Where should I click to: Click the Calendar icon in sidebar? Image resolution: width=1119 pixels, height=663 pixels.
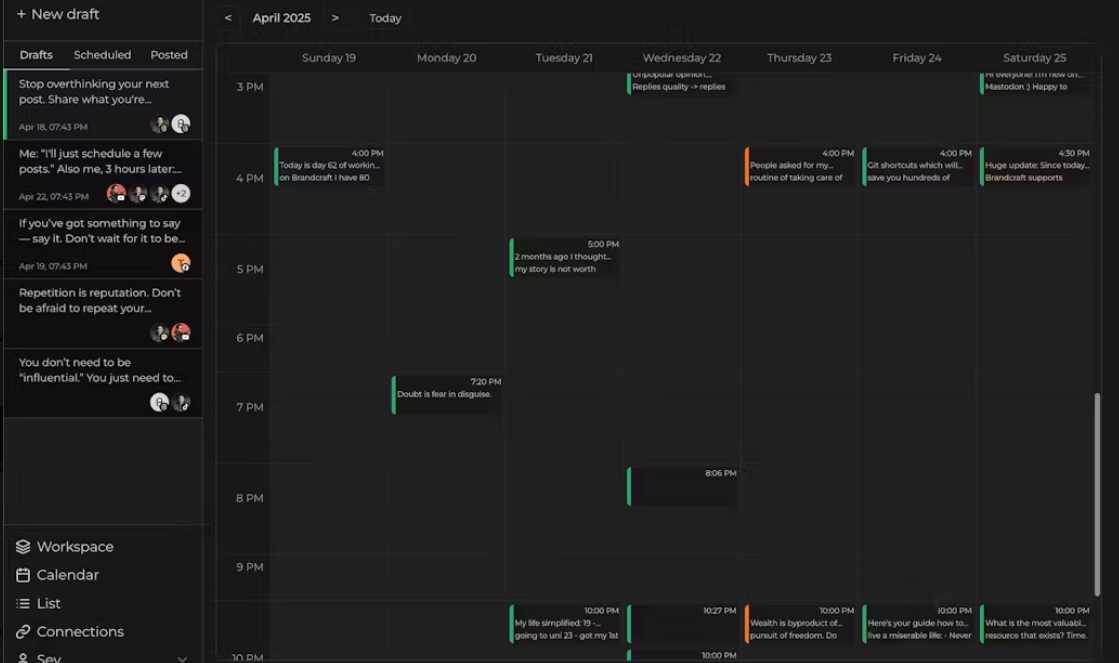pyautogui.click(x=23, y=575)
